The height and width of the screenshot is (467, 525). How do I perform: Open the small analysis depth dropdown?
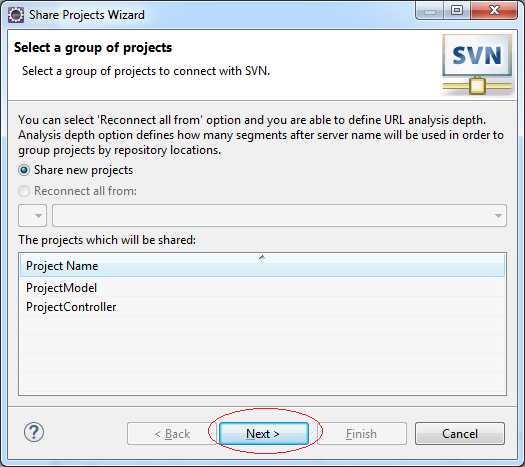[32, 216]
